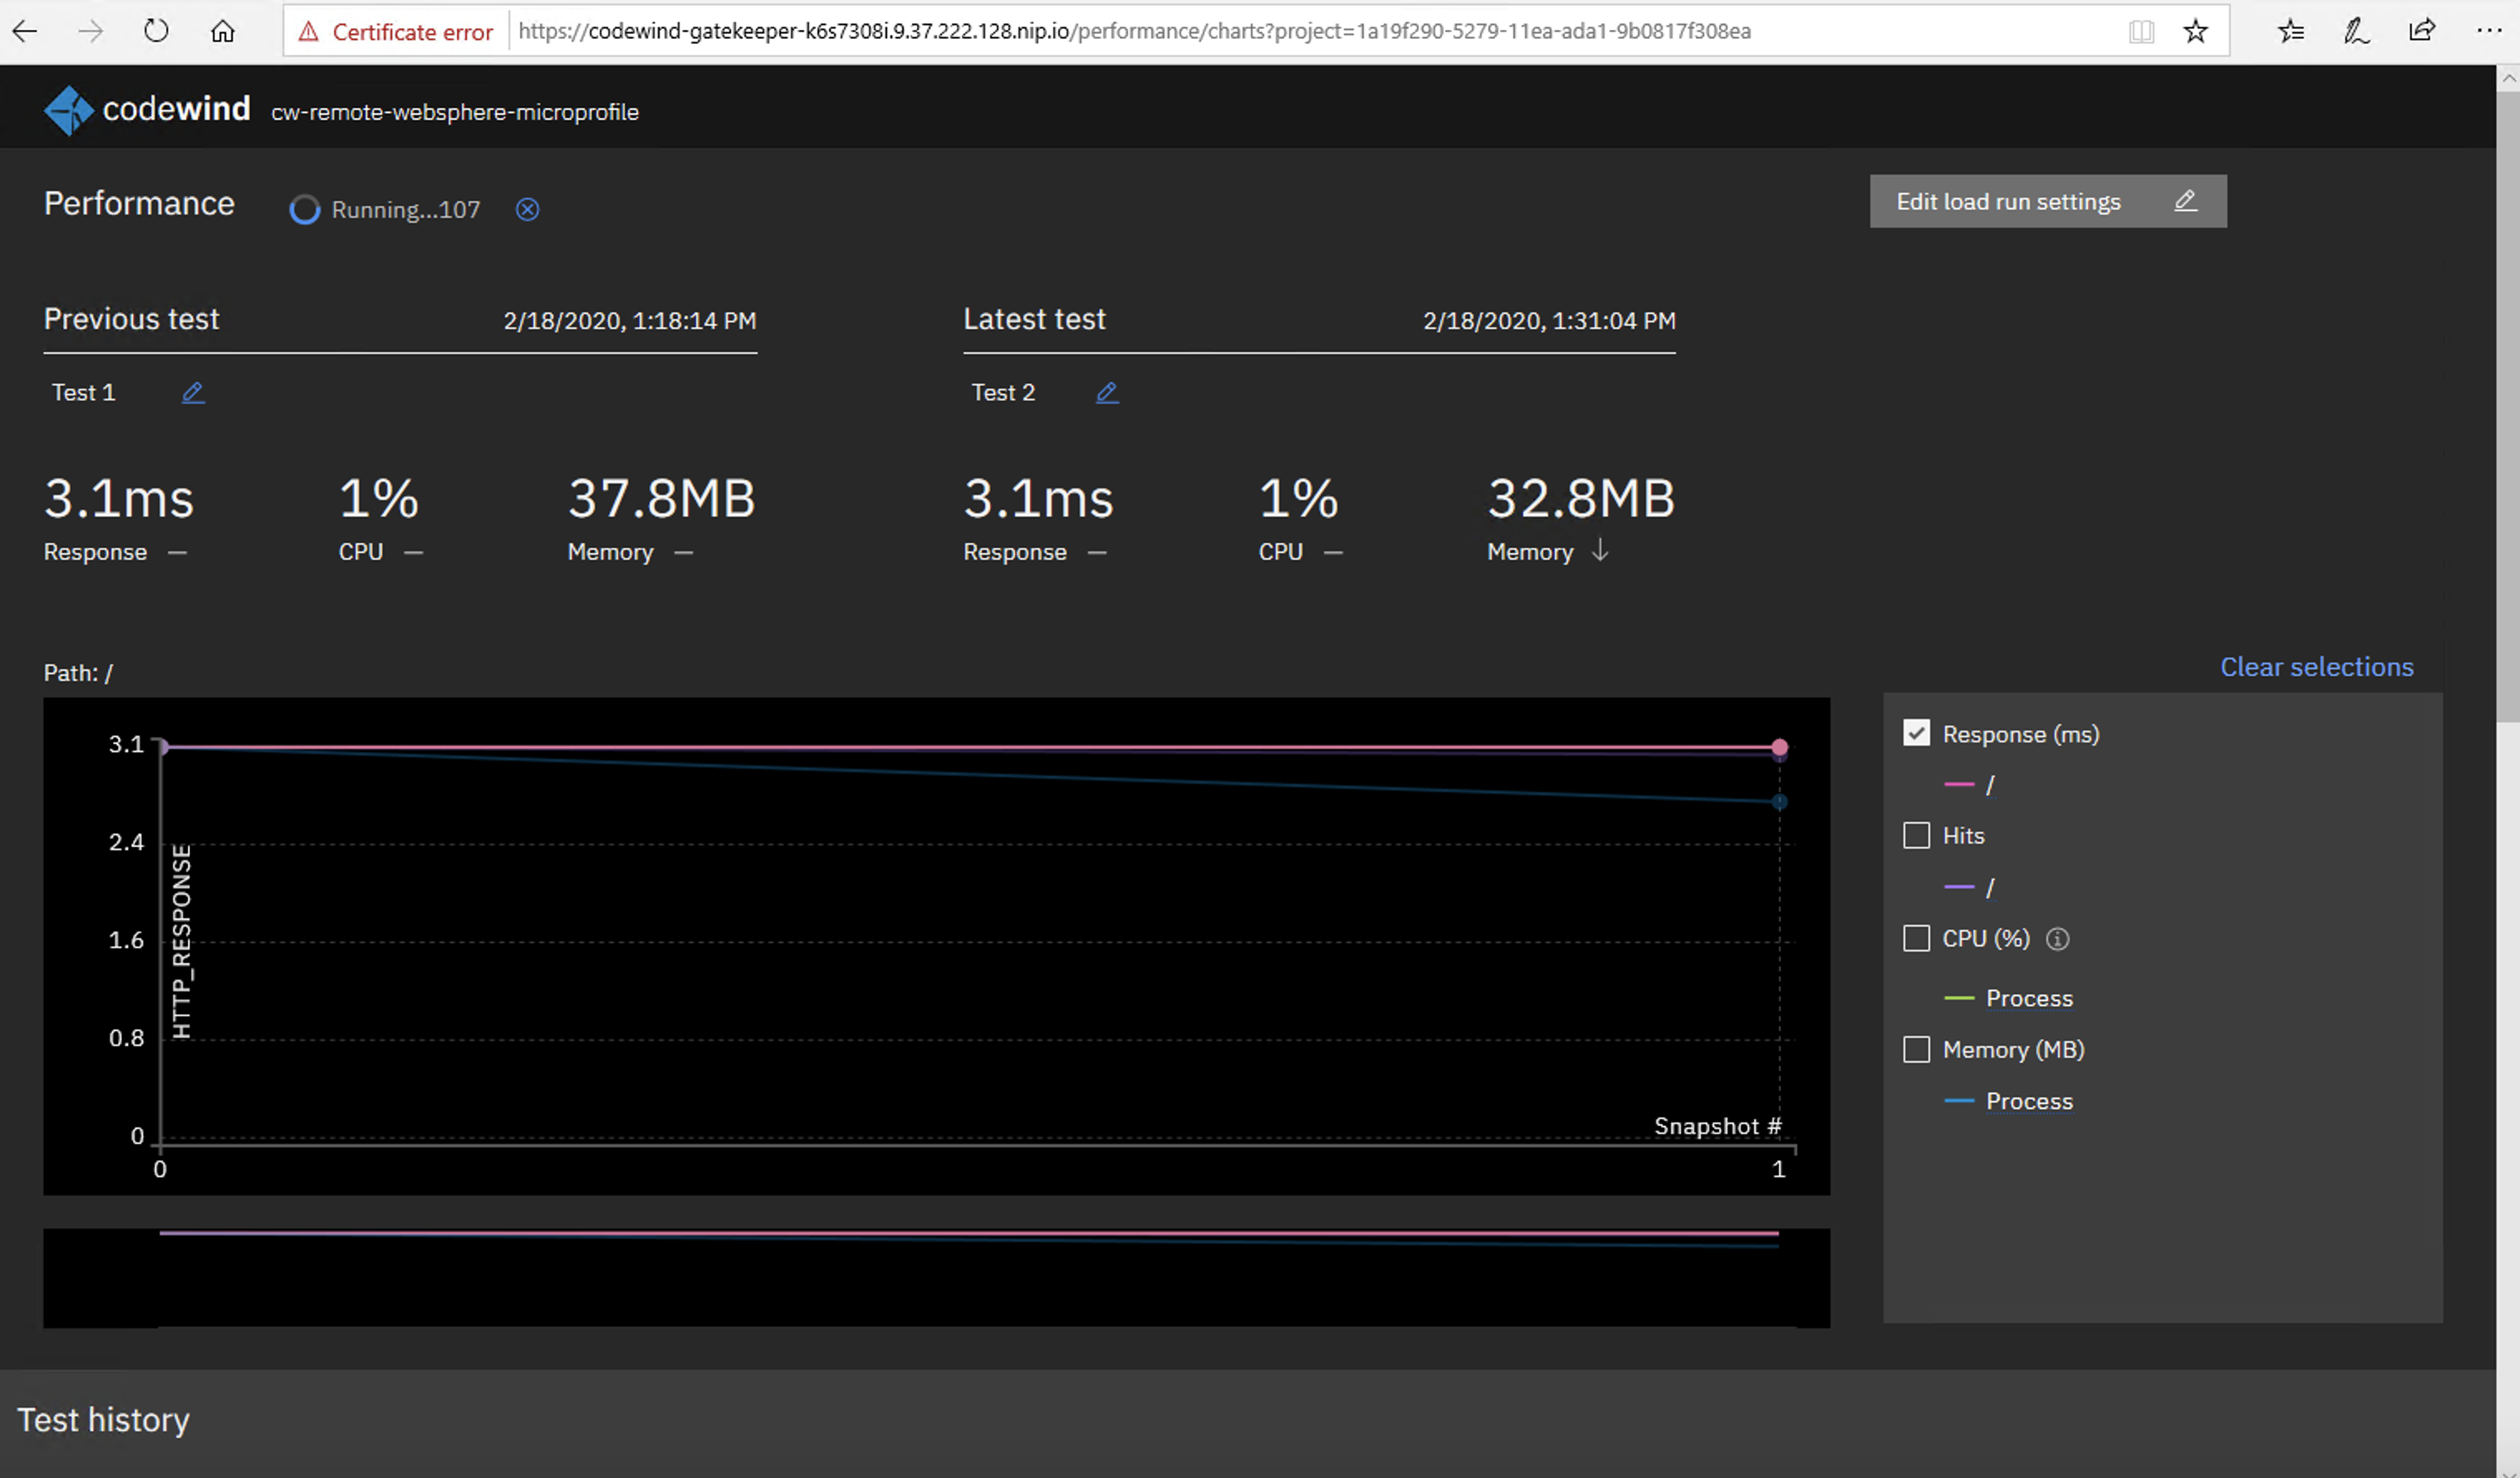Viewport: 2520px width, 1478px height.
Task: Edit the Test 1 description pencil
Action: point(193,393)
